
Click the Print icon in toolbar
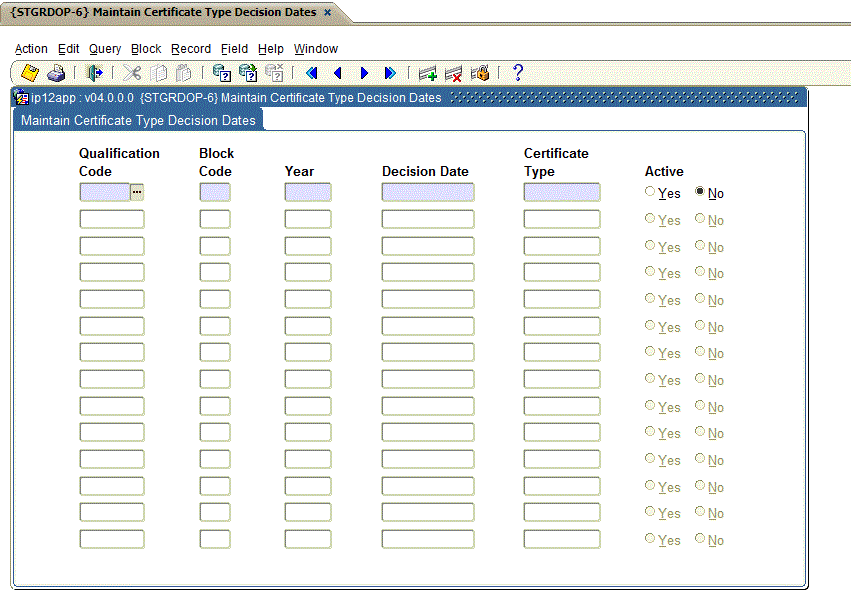coord(56,73)
